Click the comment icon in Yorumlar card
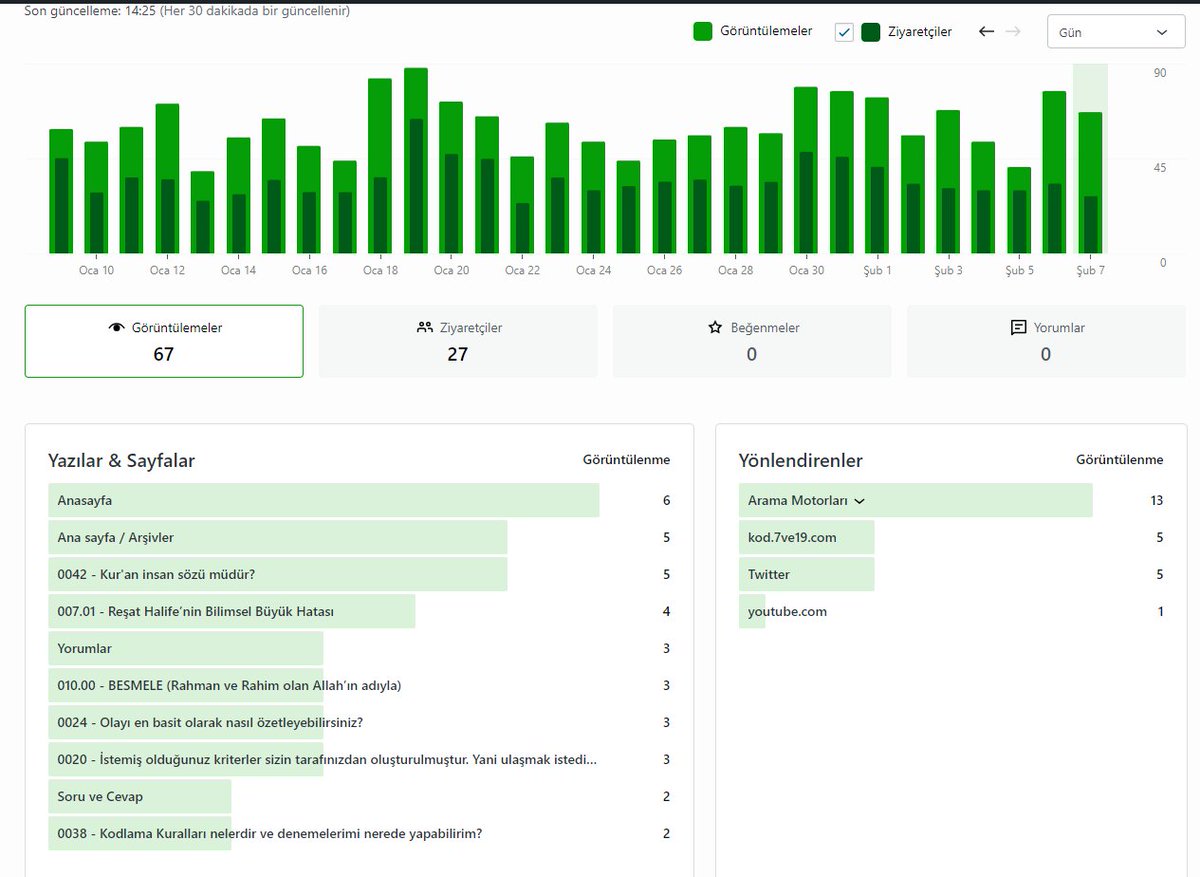1200x877 pixels. [x=1019, y=328]
